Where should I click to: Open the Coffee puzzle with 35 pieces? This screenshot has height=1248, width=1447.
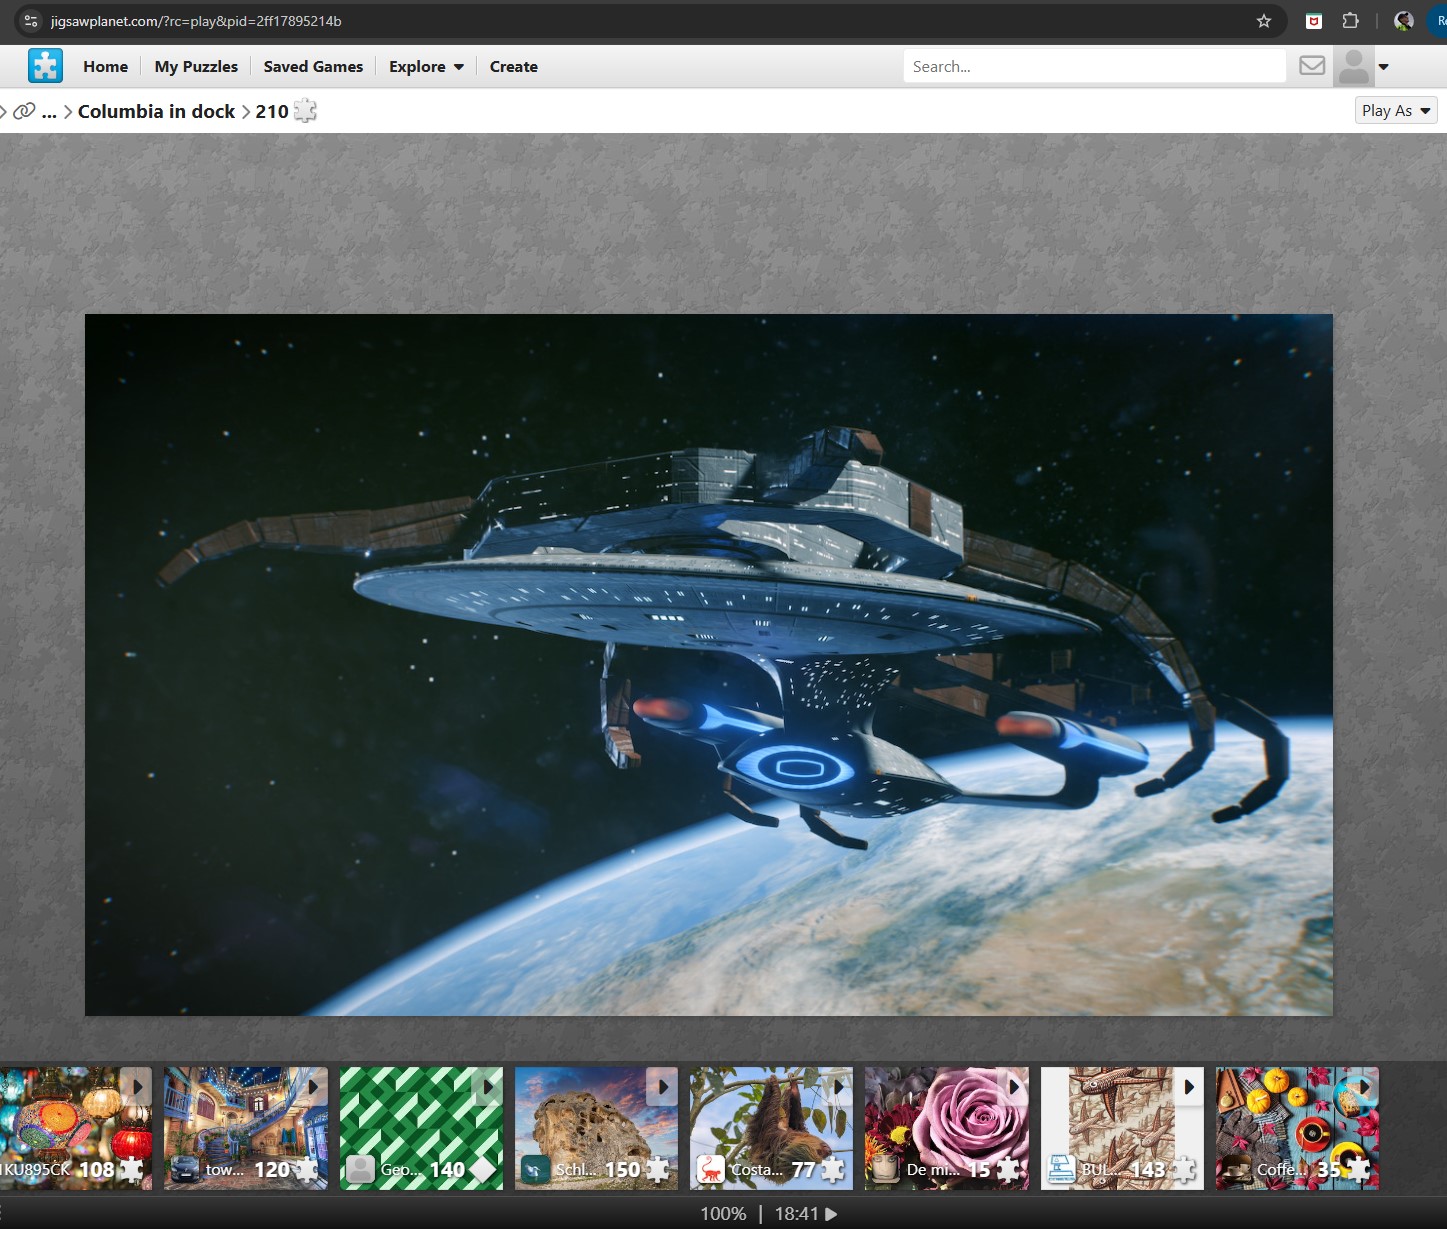pyautogui.click(x=1297, y=1128)
